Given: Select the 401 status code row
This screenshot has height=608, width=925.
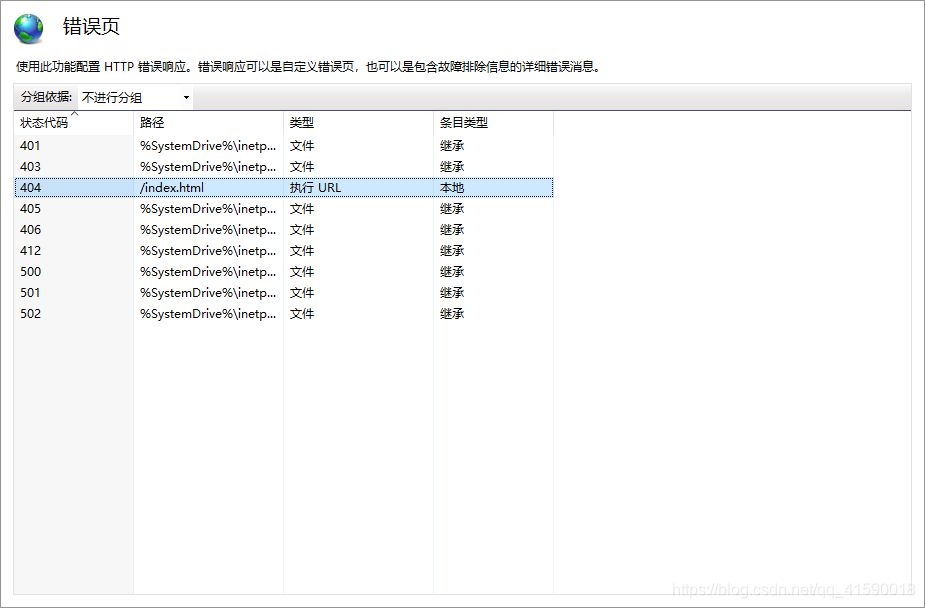Looking at the screenshot, I should (284, 146).
